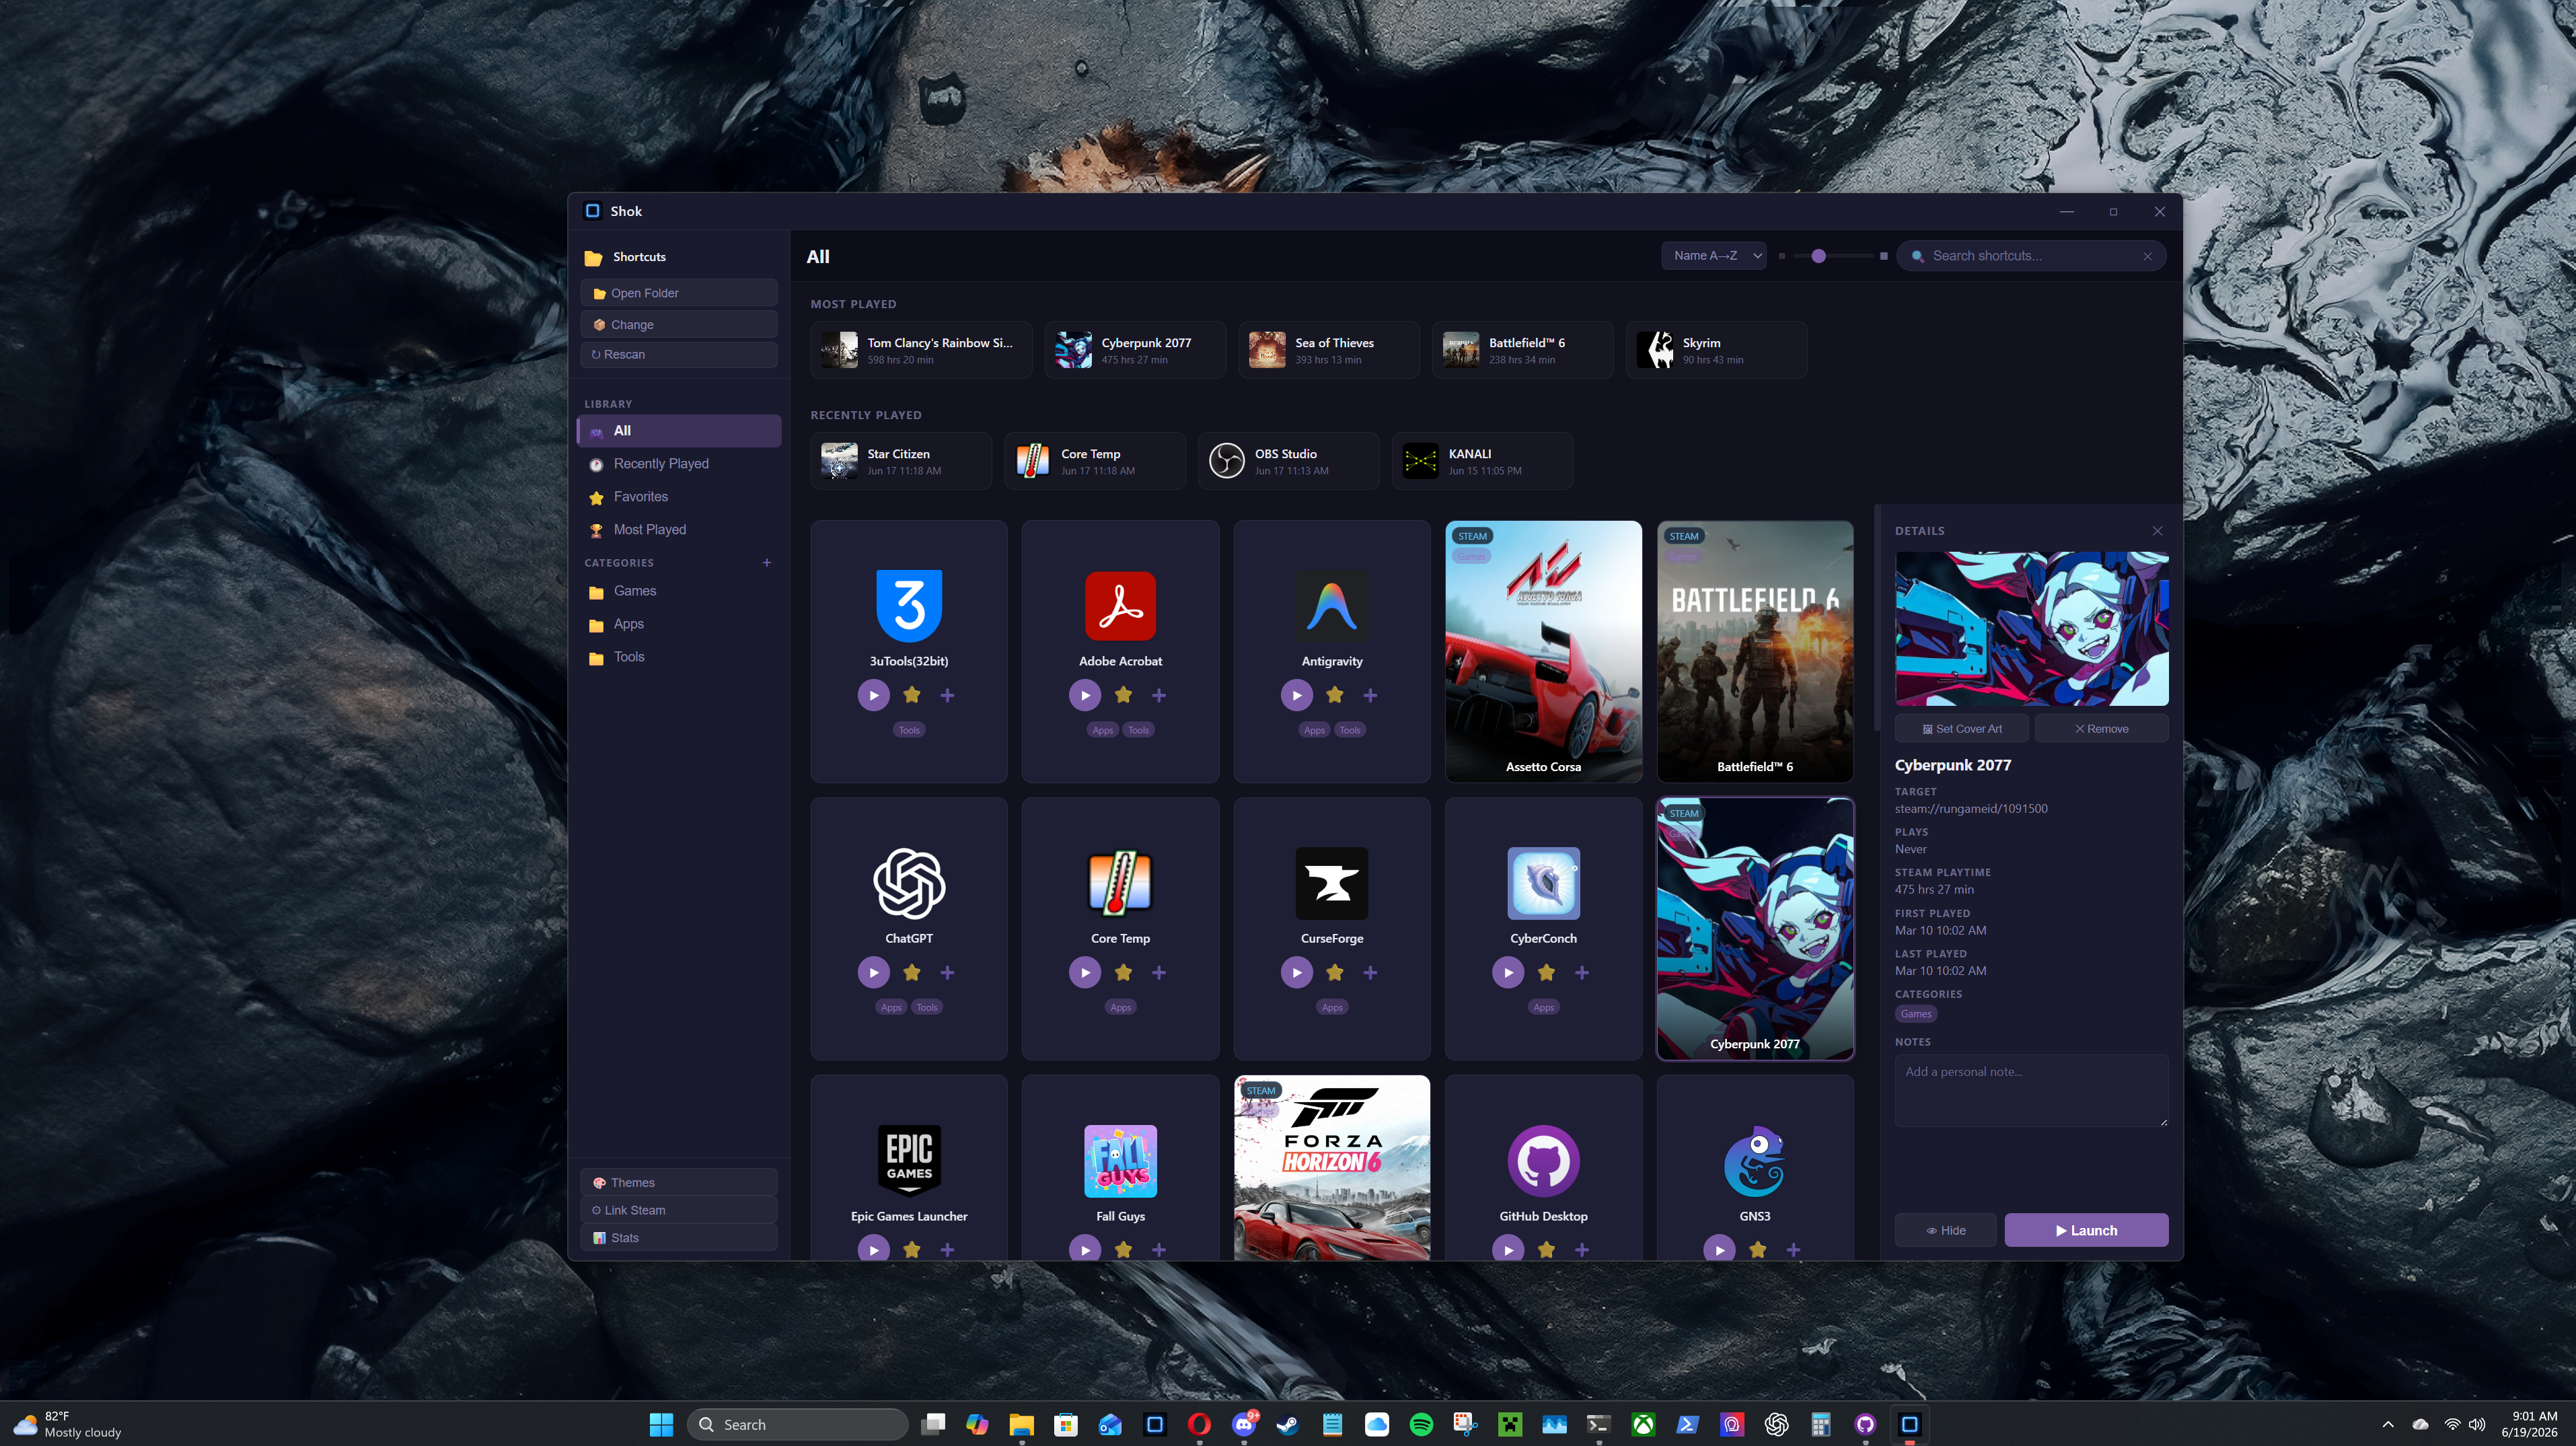Select the Apps category
The image size is (2576, 1446).
coord(679,624)
